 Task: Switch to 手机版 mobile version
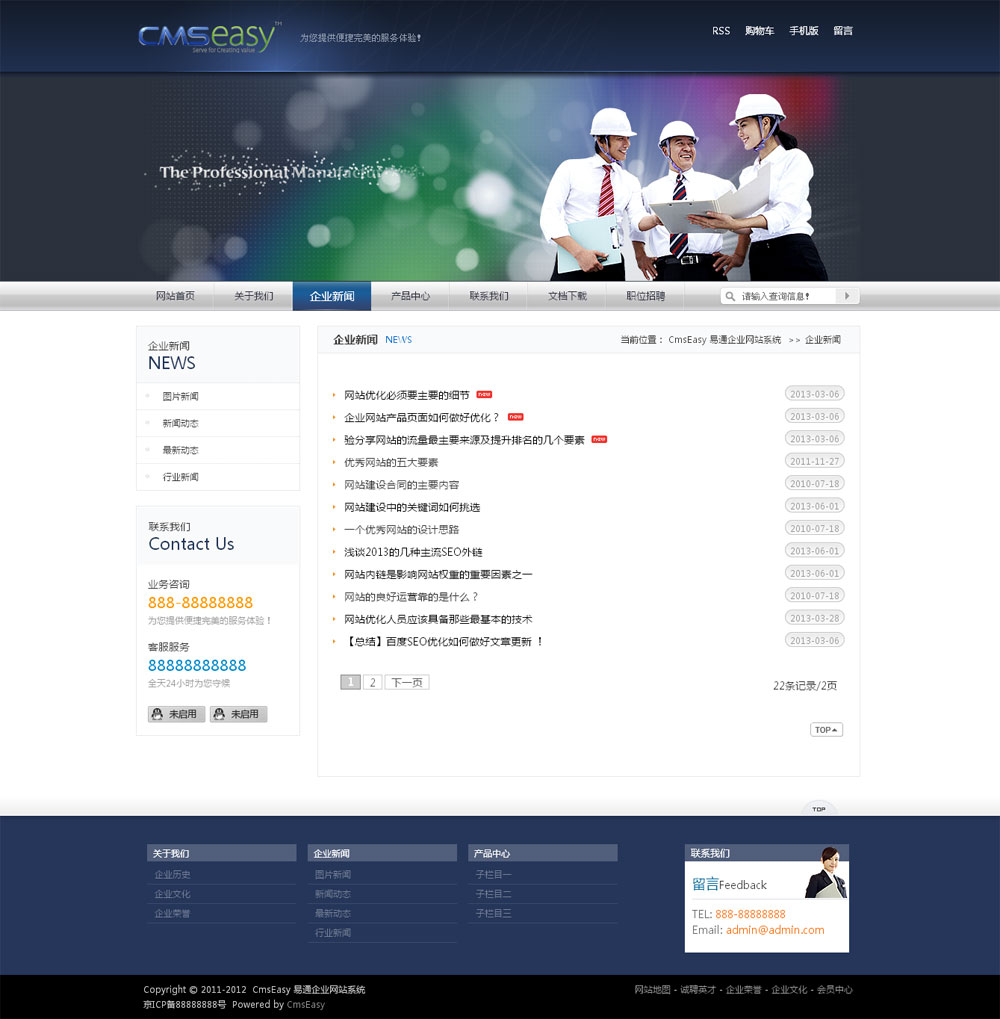click(x=803, y=31)
